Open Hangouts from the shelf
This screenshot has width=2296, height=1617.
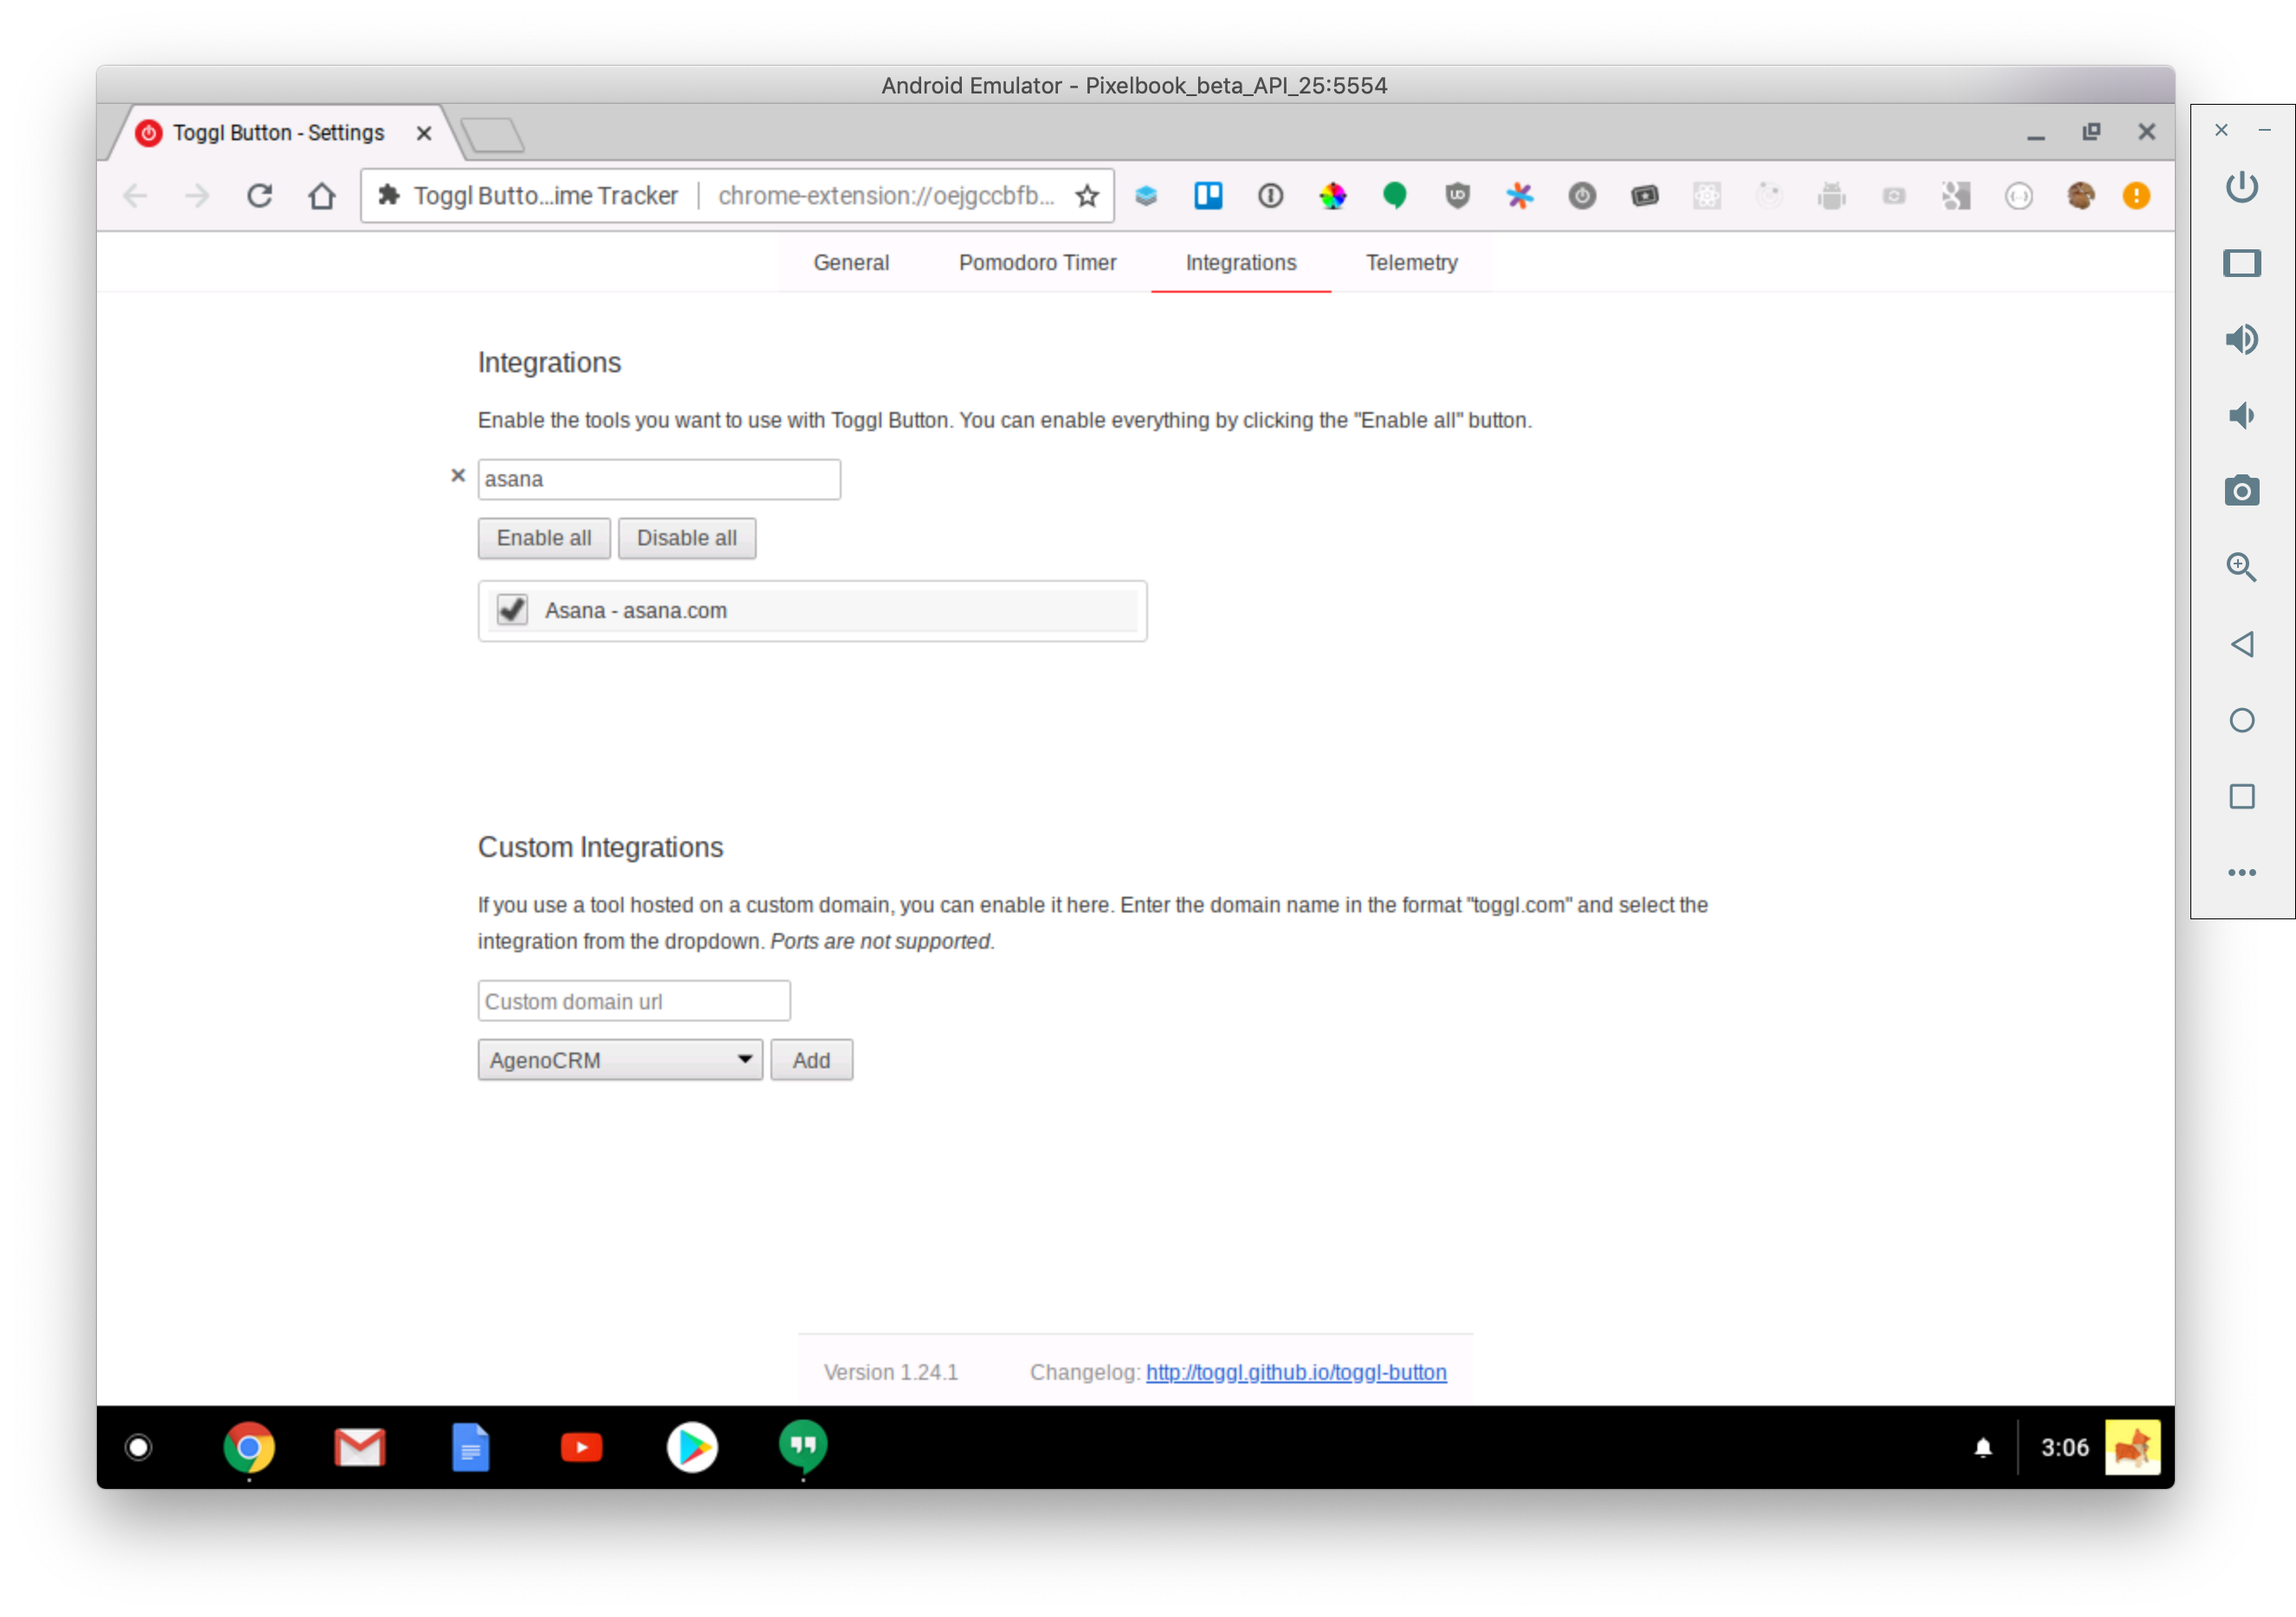coord(803,1447)
